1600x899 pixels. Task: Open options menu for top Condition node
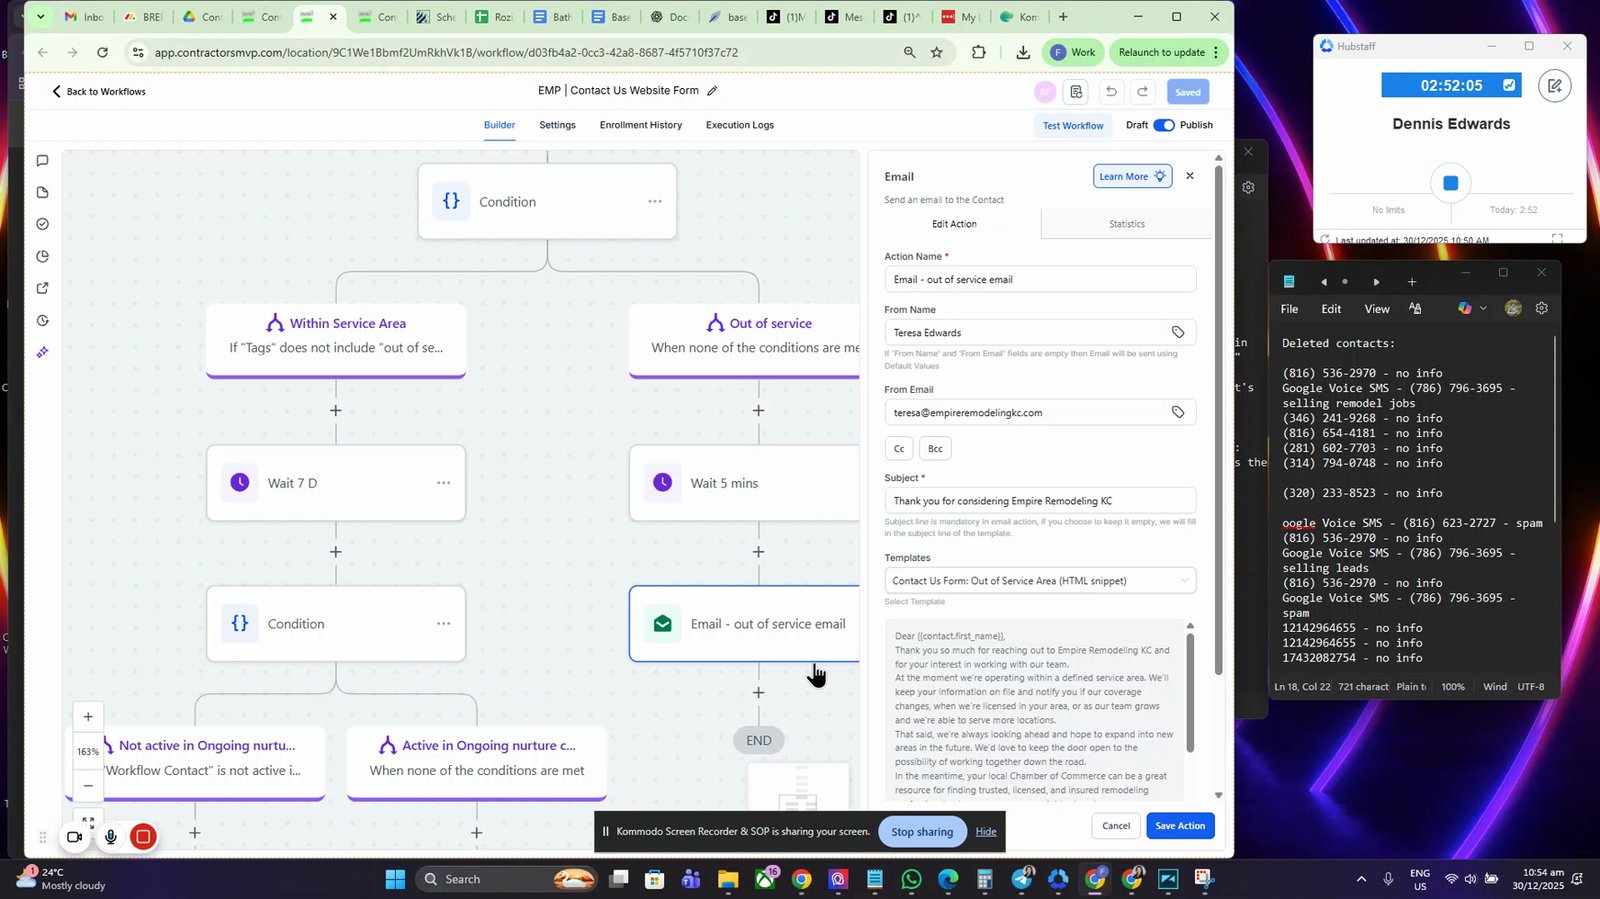(x=655, y=201)
